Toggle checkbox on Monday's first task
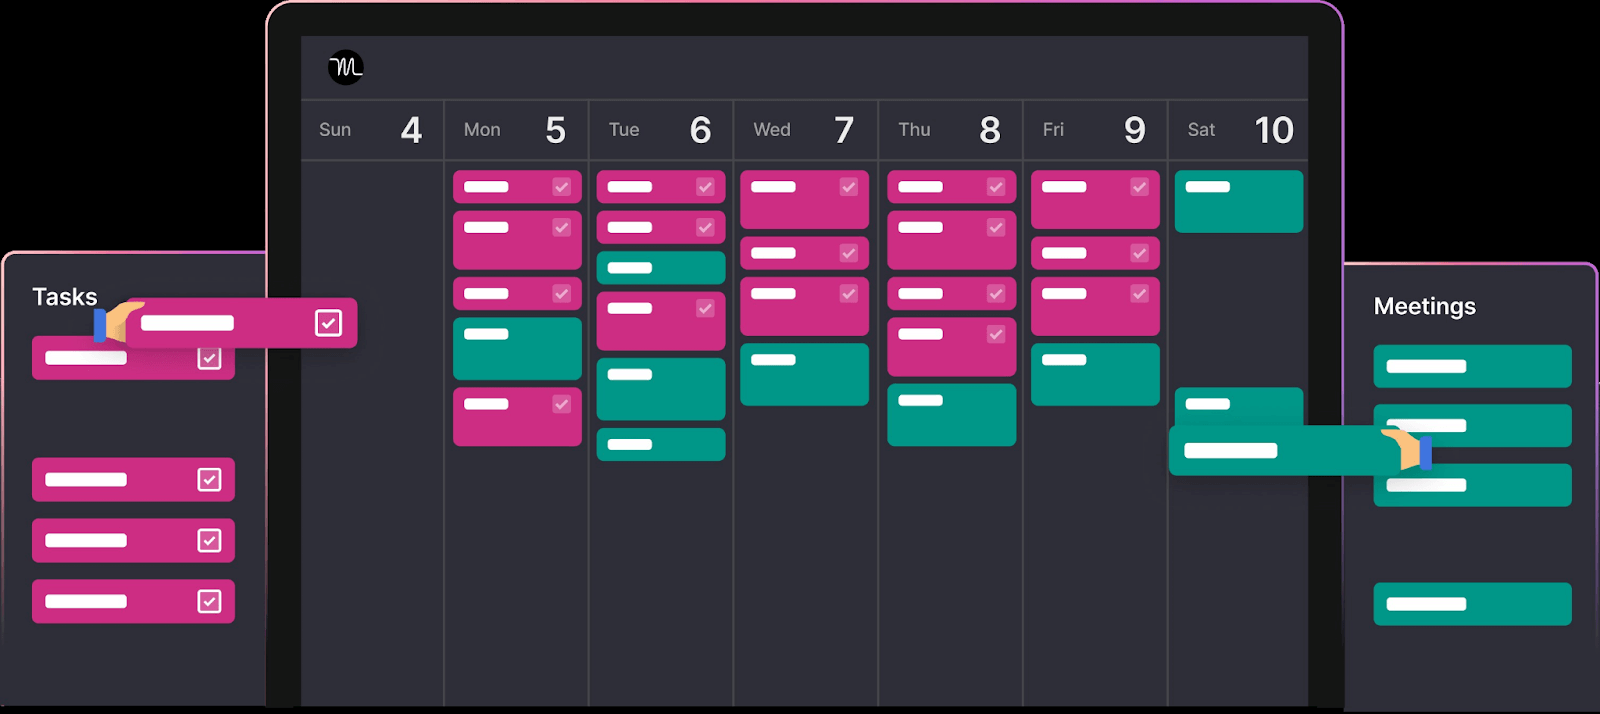The image size is (1600, 714). coord(561,187)
